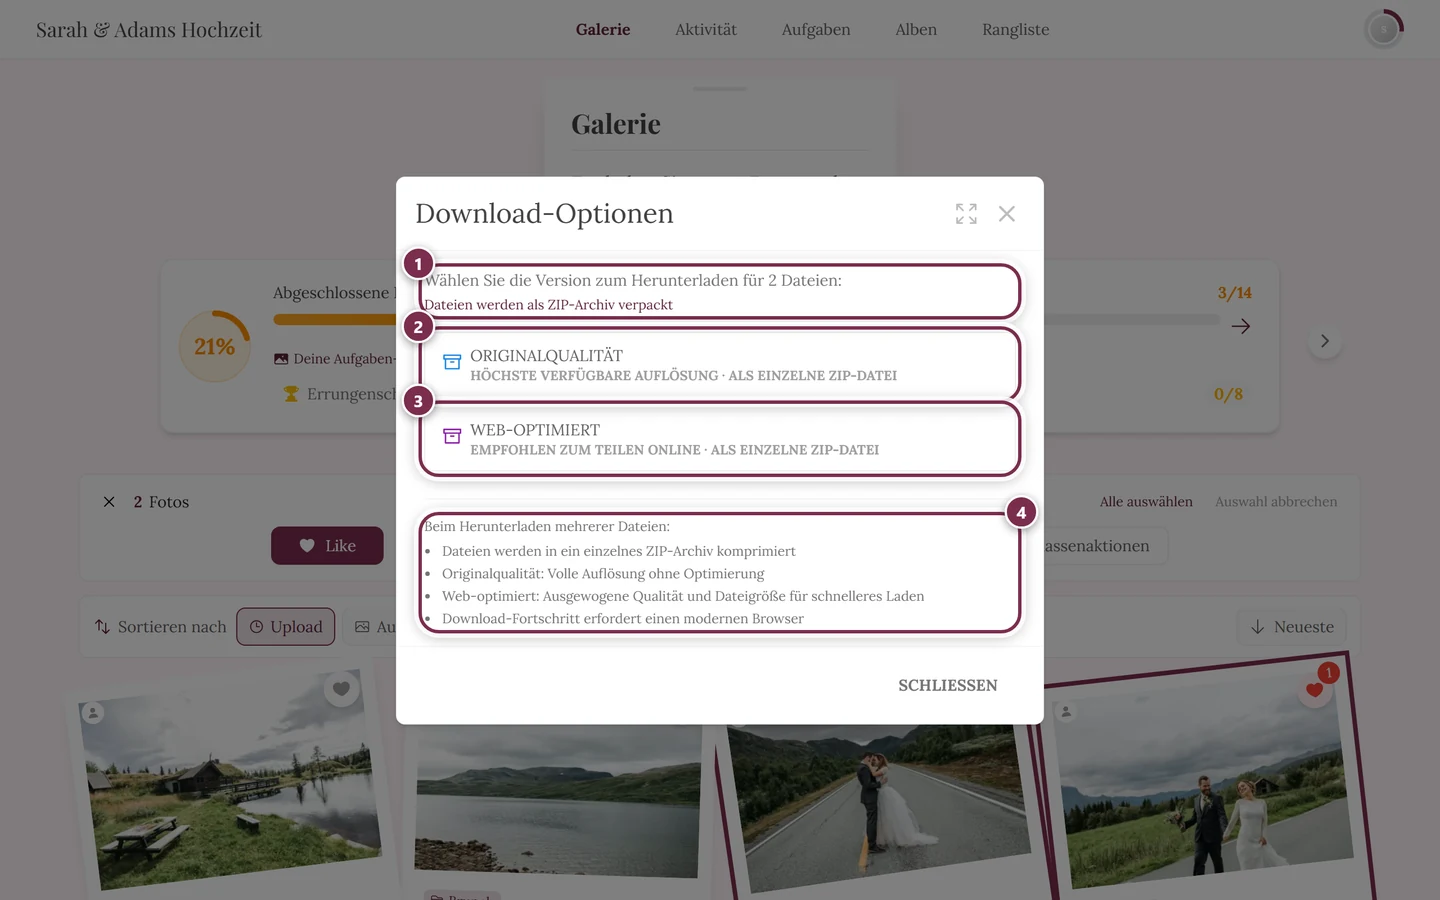The image size is (1440, 900).
Task: Click 'Download-Fortschritt erfordert einen modernen Browser' line
Action: click(623, 619)
